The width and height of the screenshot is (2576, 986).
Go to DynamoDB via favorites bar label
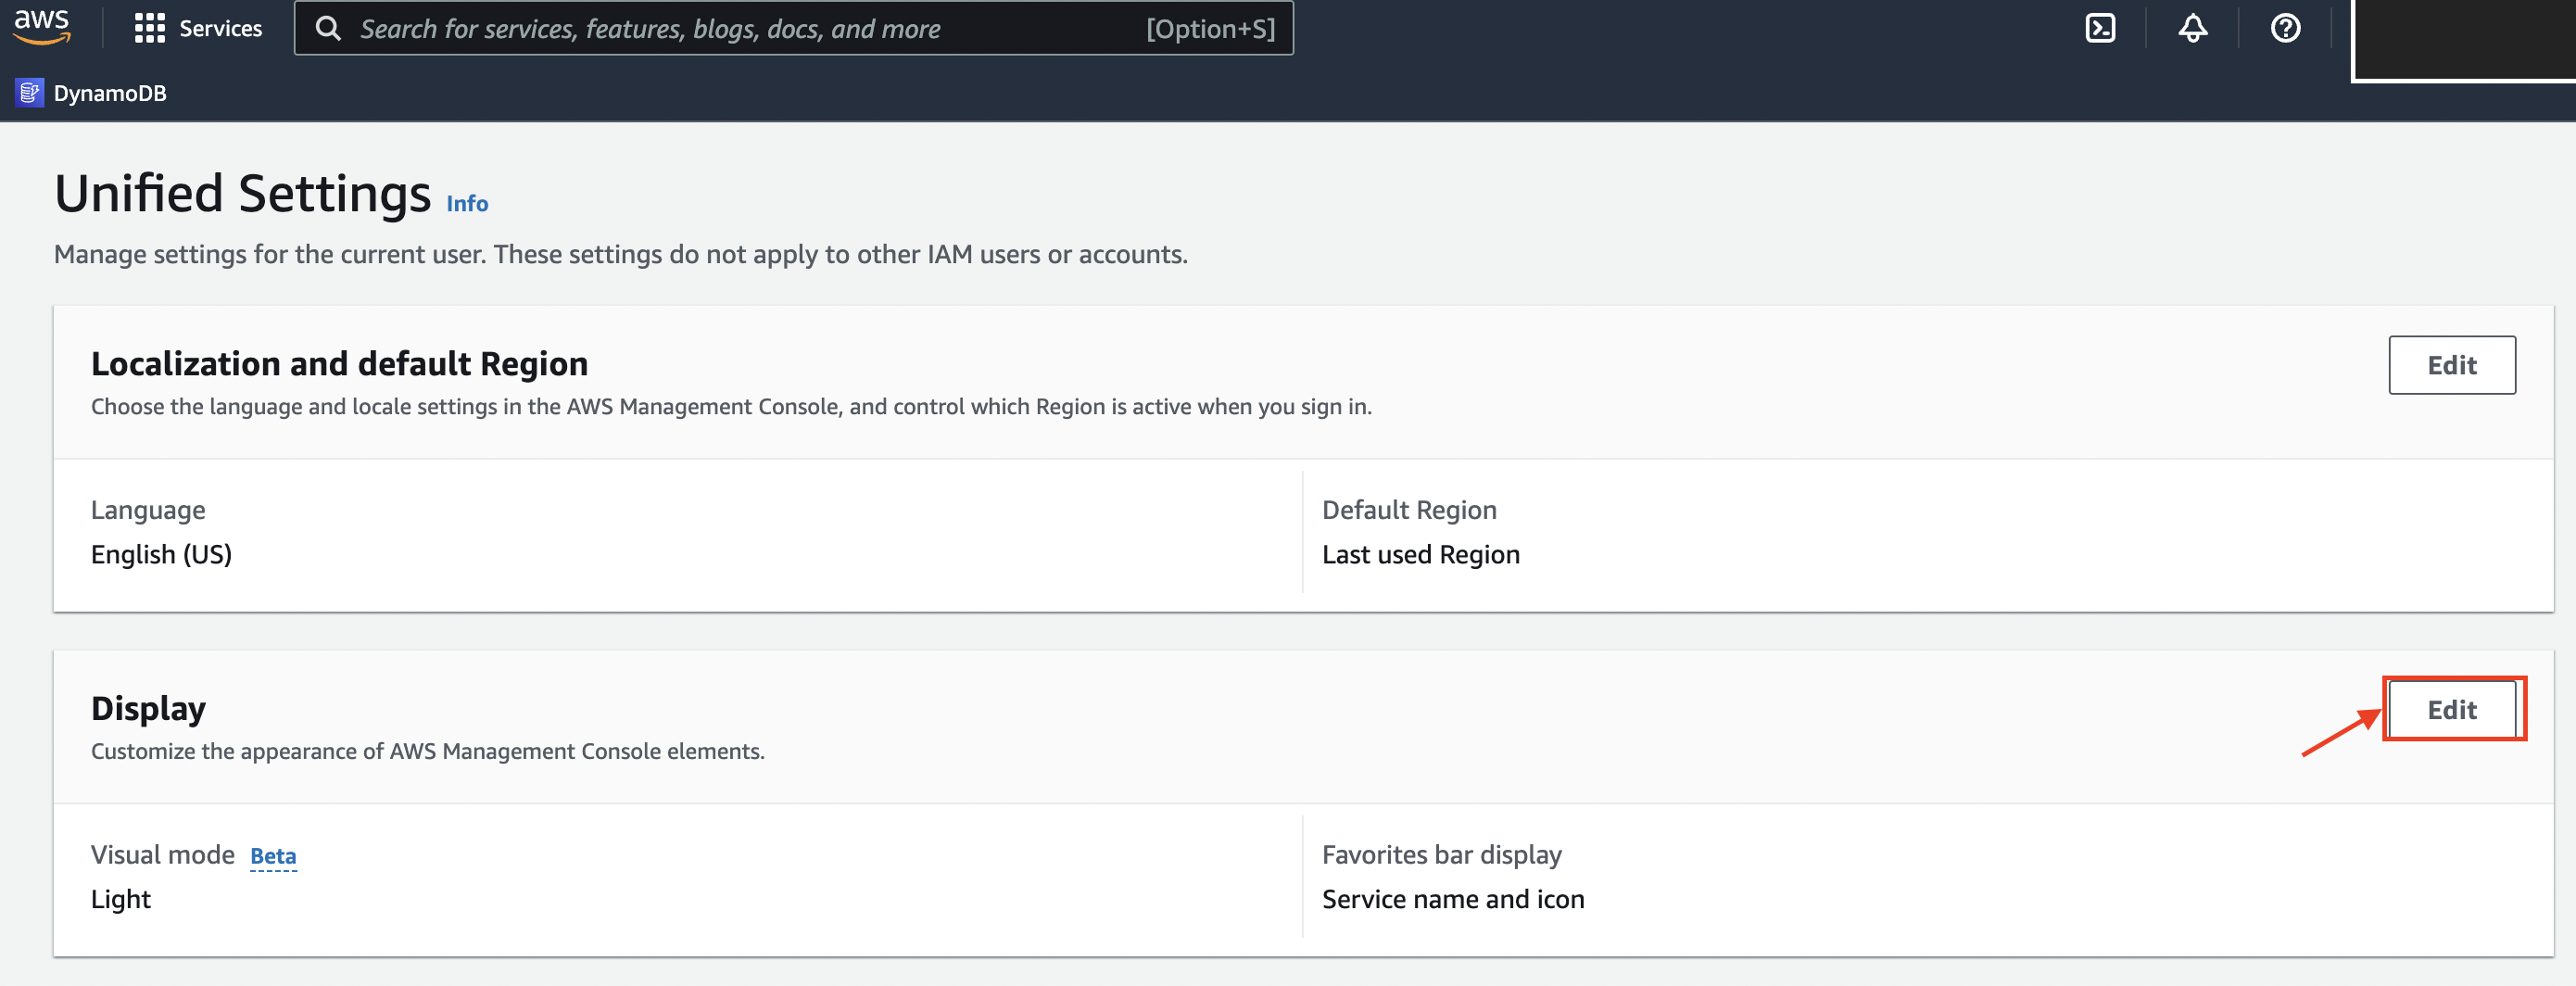[x=110, y=93]
